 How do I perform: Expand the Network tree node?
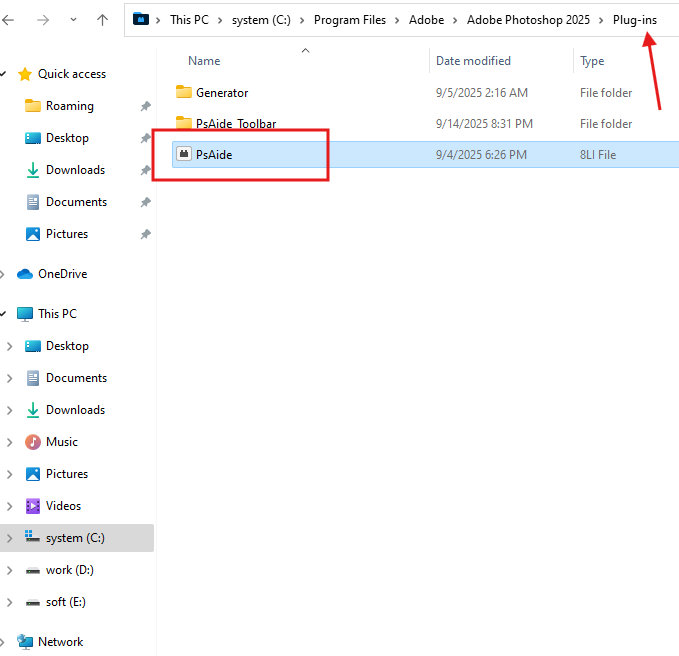[x=8, y=642]
